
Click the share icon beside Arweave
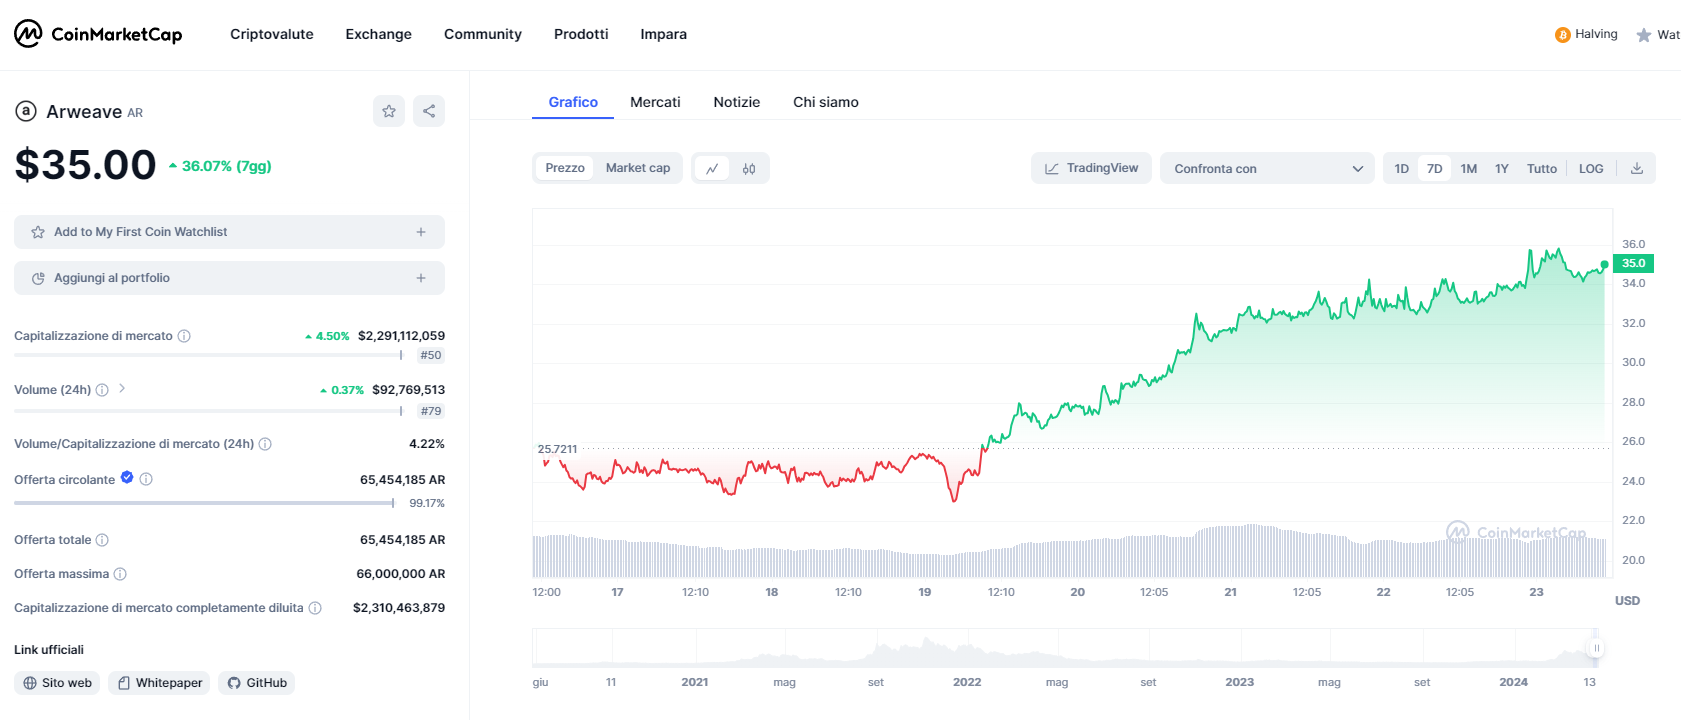pos(429,111)
